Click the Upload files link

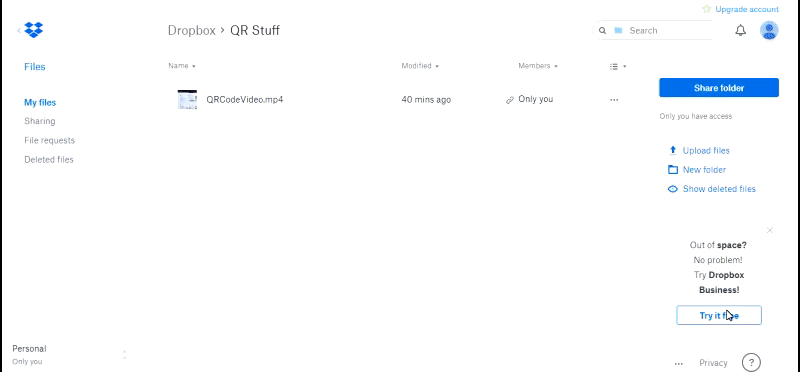click(706, 151)
